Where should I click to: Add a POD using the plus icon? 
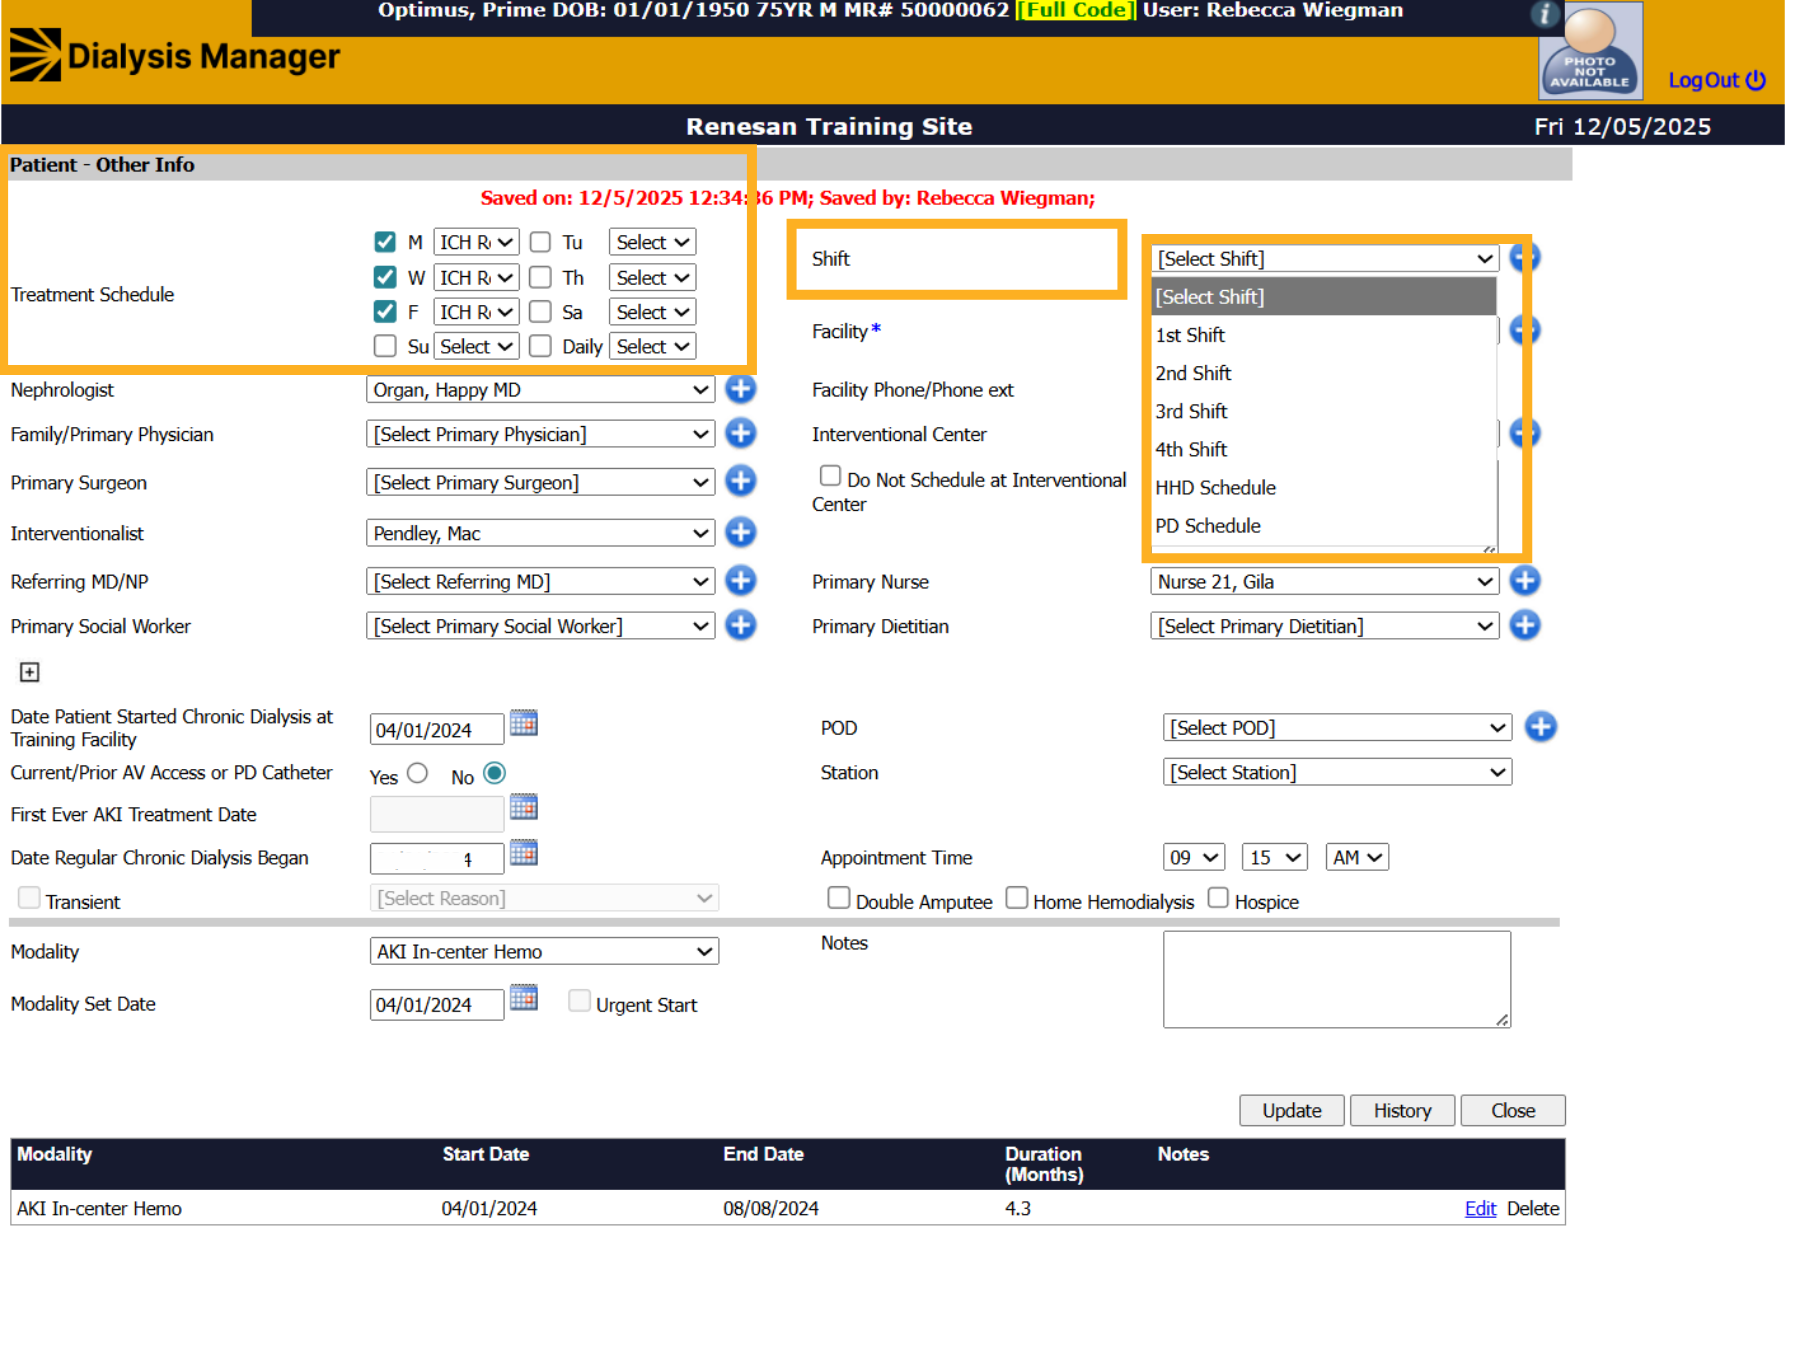click(1540, 727)
